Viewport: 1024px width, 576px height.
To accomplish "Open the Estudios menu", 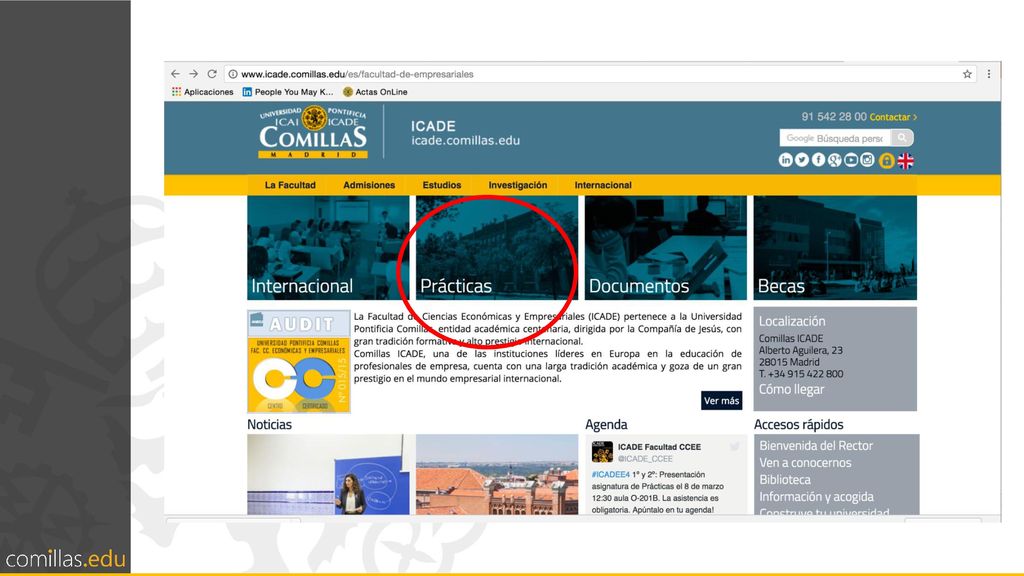I will (x=441, y=185).
